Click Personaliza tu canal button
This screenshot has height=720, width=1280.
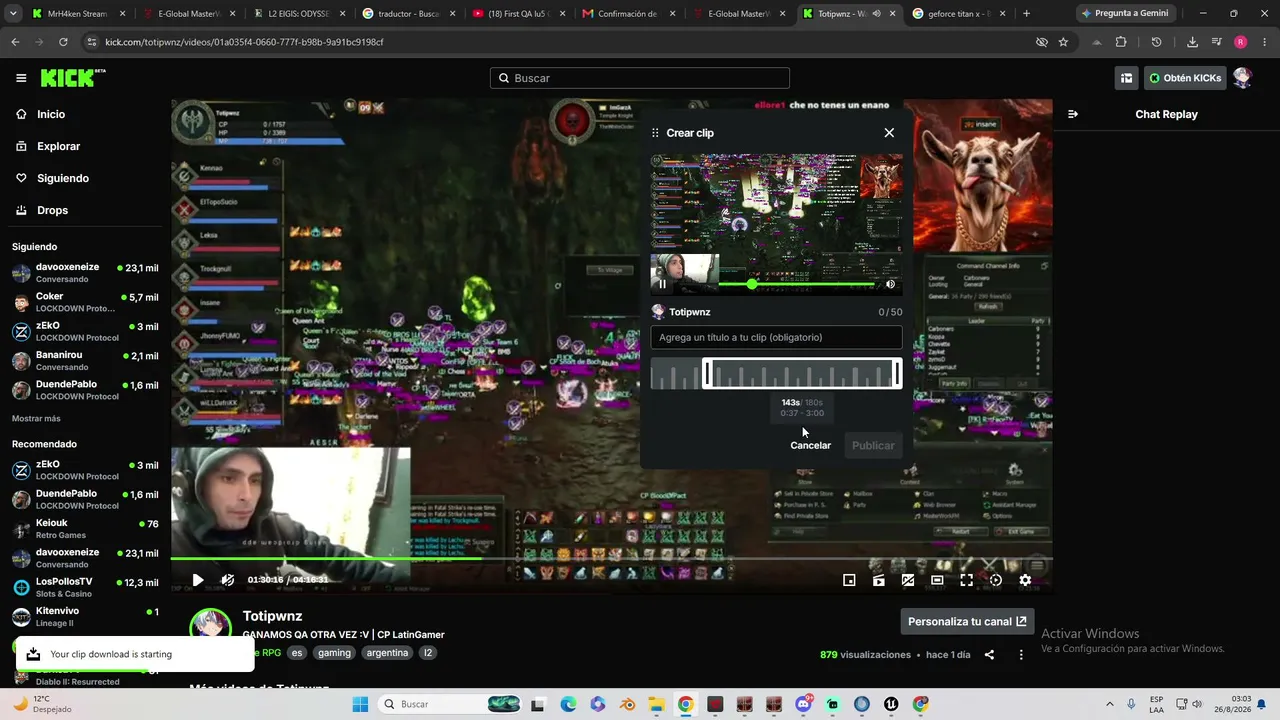pyautogui.click(x=967, y=621)
